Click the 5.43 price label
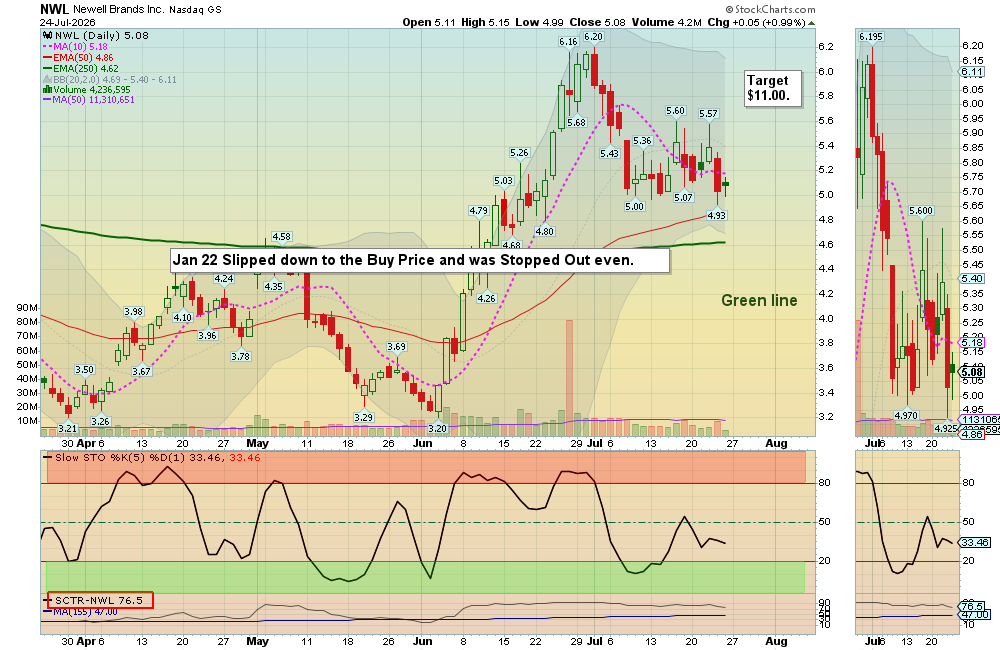The height and width of the screenshot is (650, 1000). 609,154
